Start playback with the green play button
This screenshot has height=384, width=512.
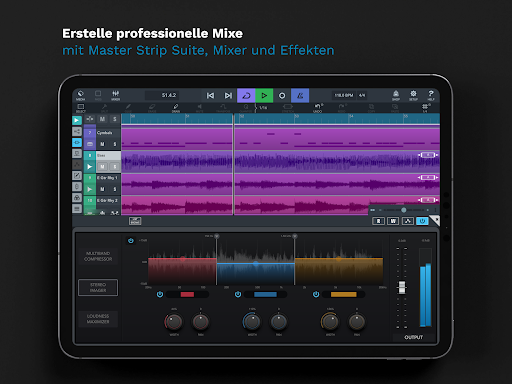tap(264, 96)
